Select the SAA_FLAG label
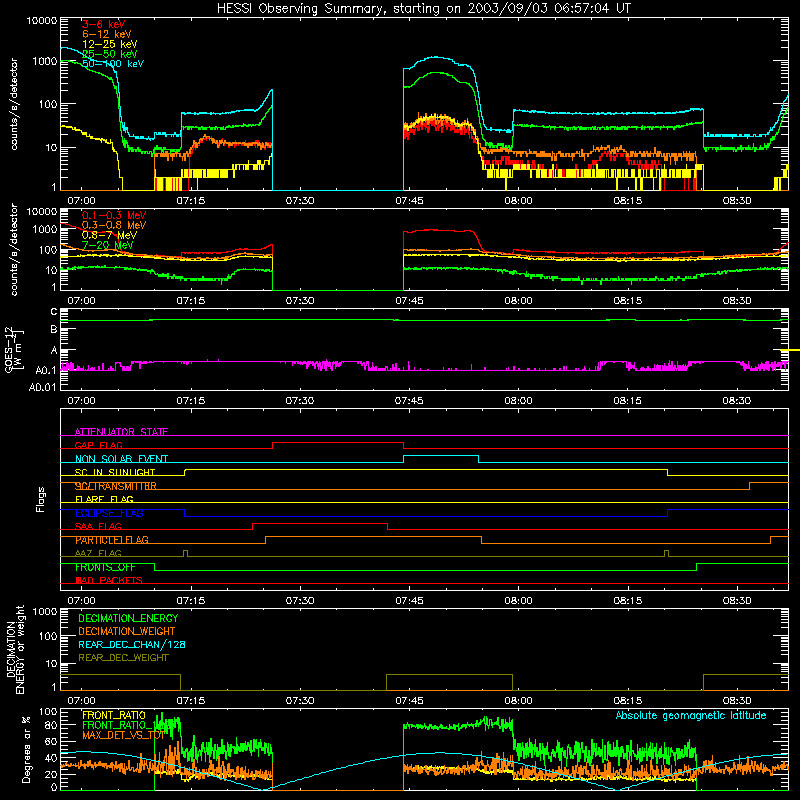Screen dimensions: 800x800 (98, 526)
